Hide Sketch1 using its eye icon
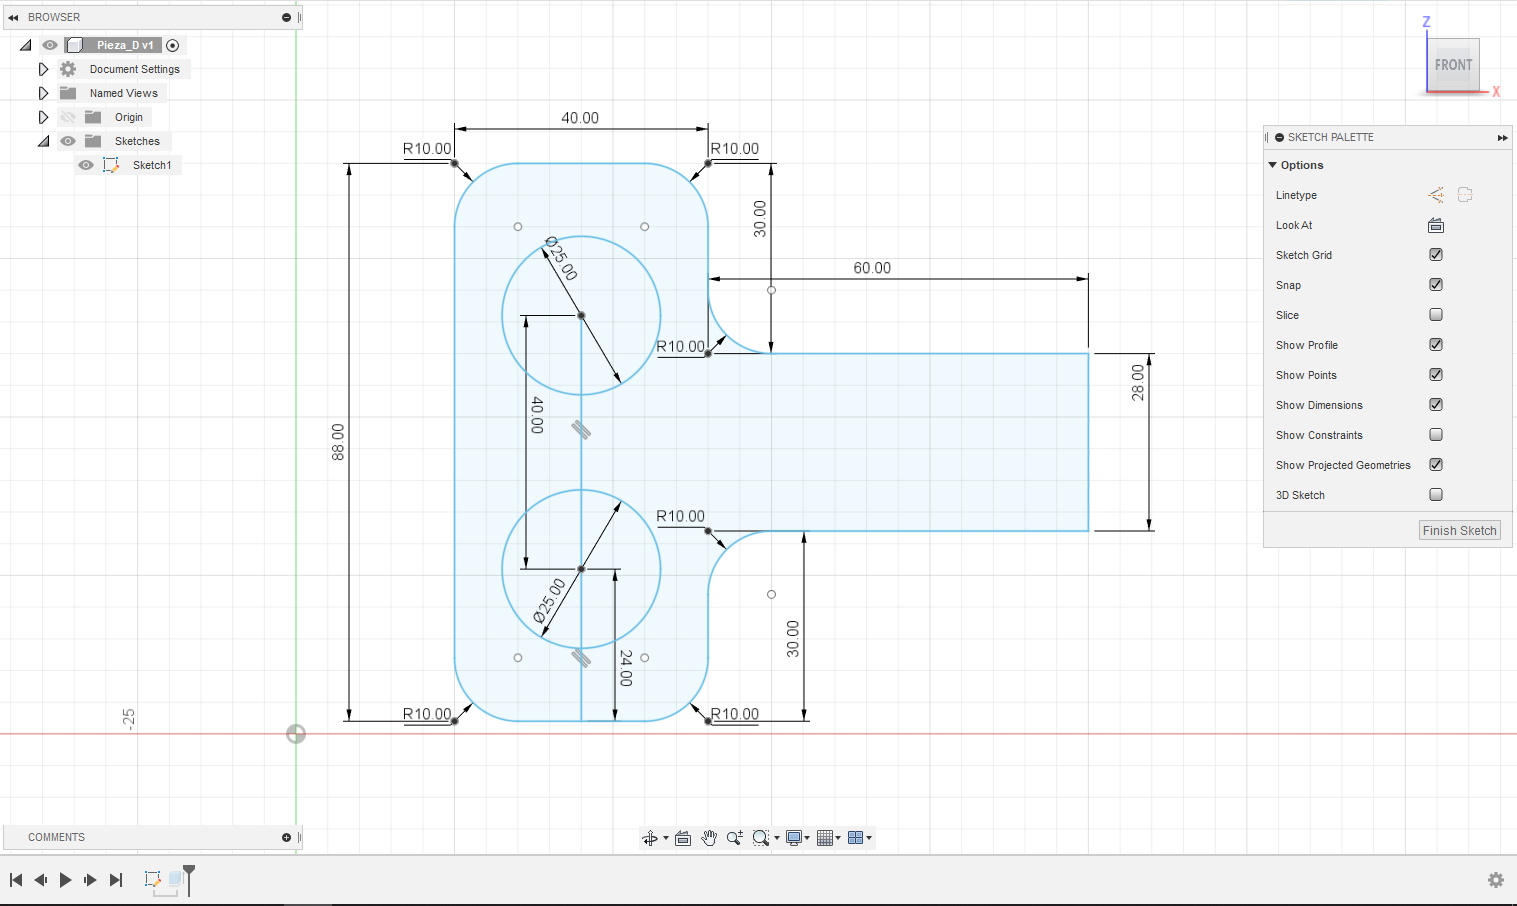This screenshot has height=906, width=1517. (86, 165)
